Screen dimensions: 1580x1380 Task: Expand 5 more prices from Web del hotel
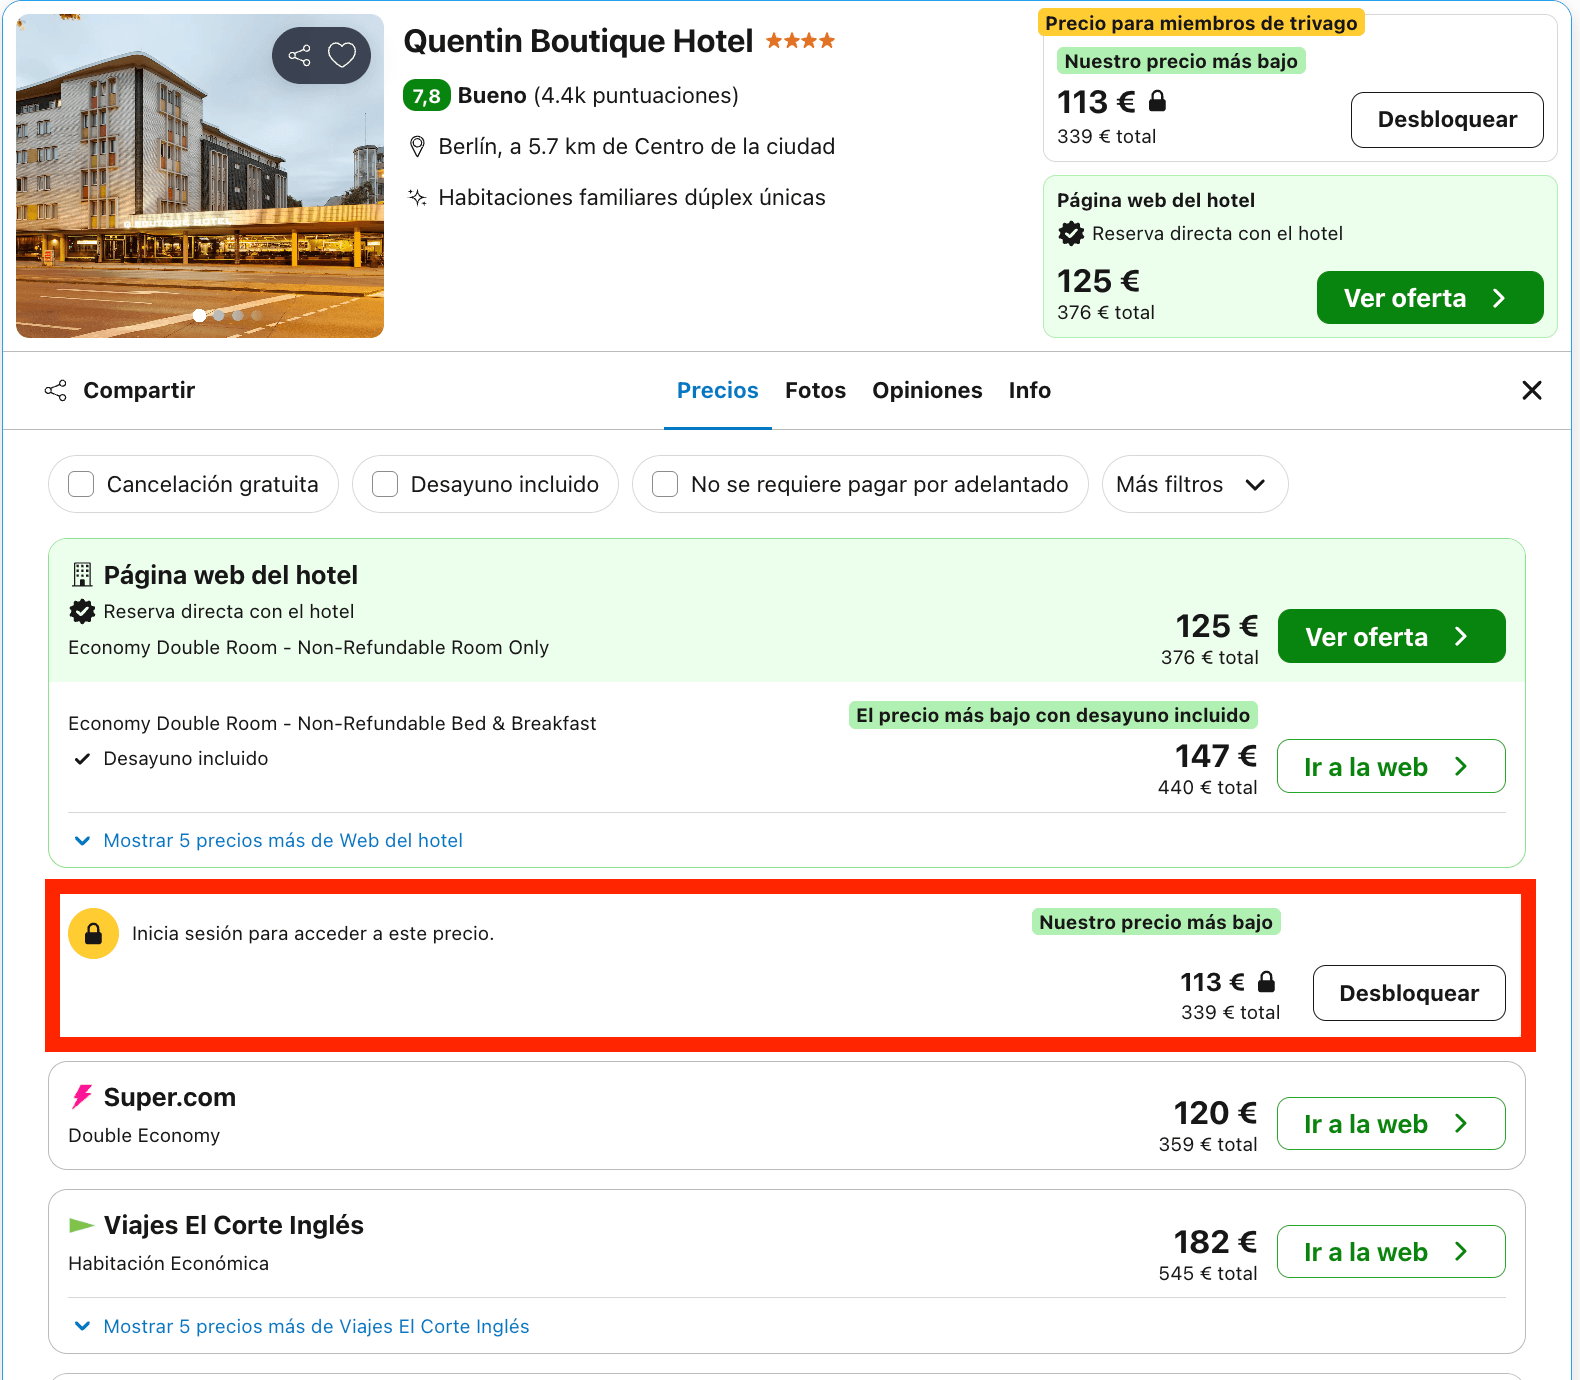pyautogui.click(x=269, y=841)
